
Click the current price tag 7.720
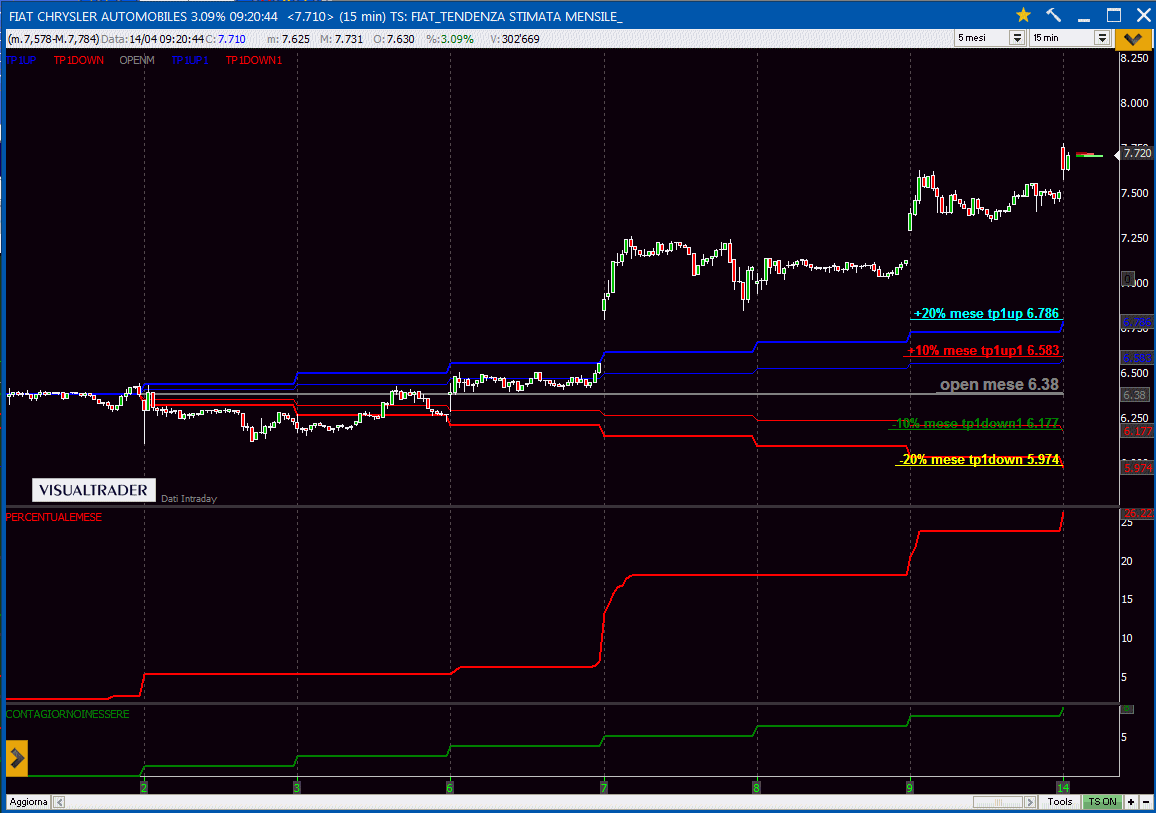pos(1137,153)
